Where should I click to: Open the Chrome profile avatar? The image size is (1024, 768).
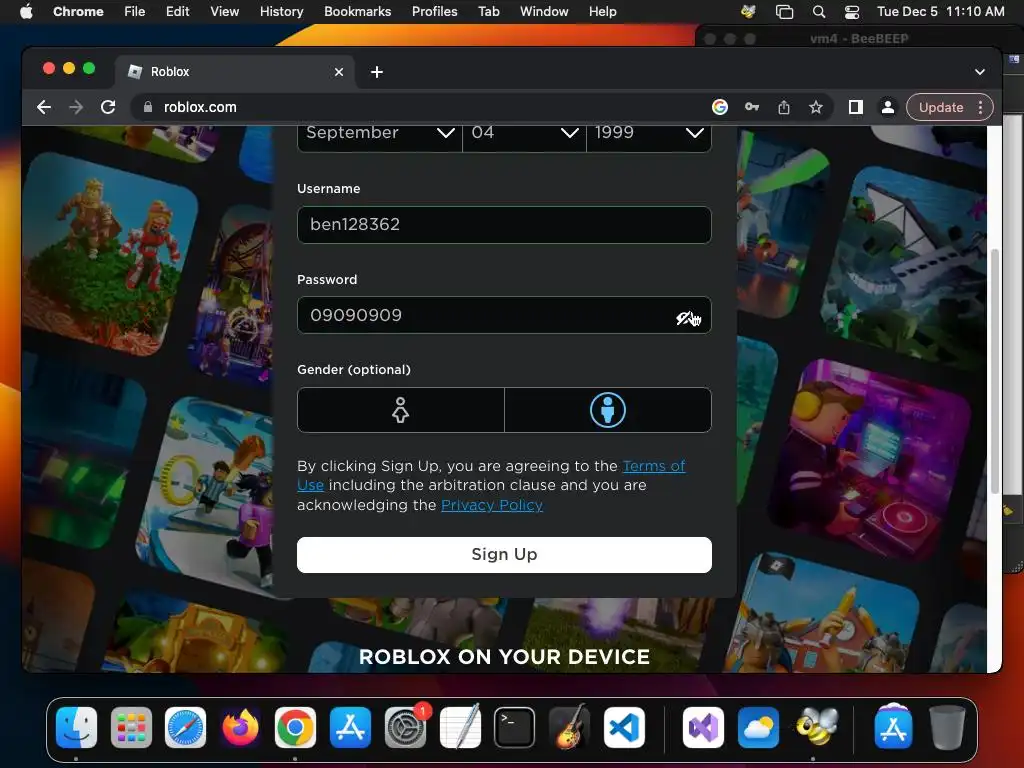point(888,107)
